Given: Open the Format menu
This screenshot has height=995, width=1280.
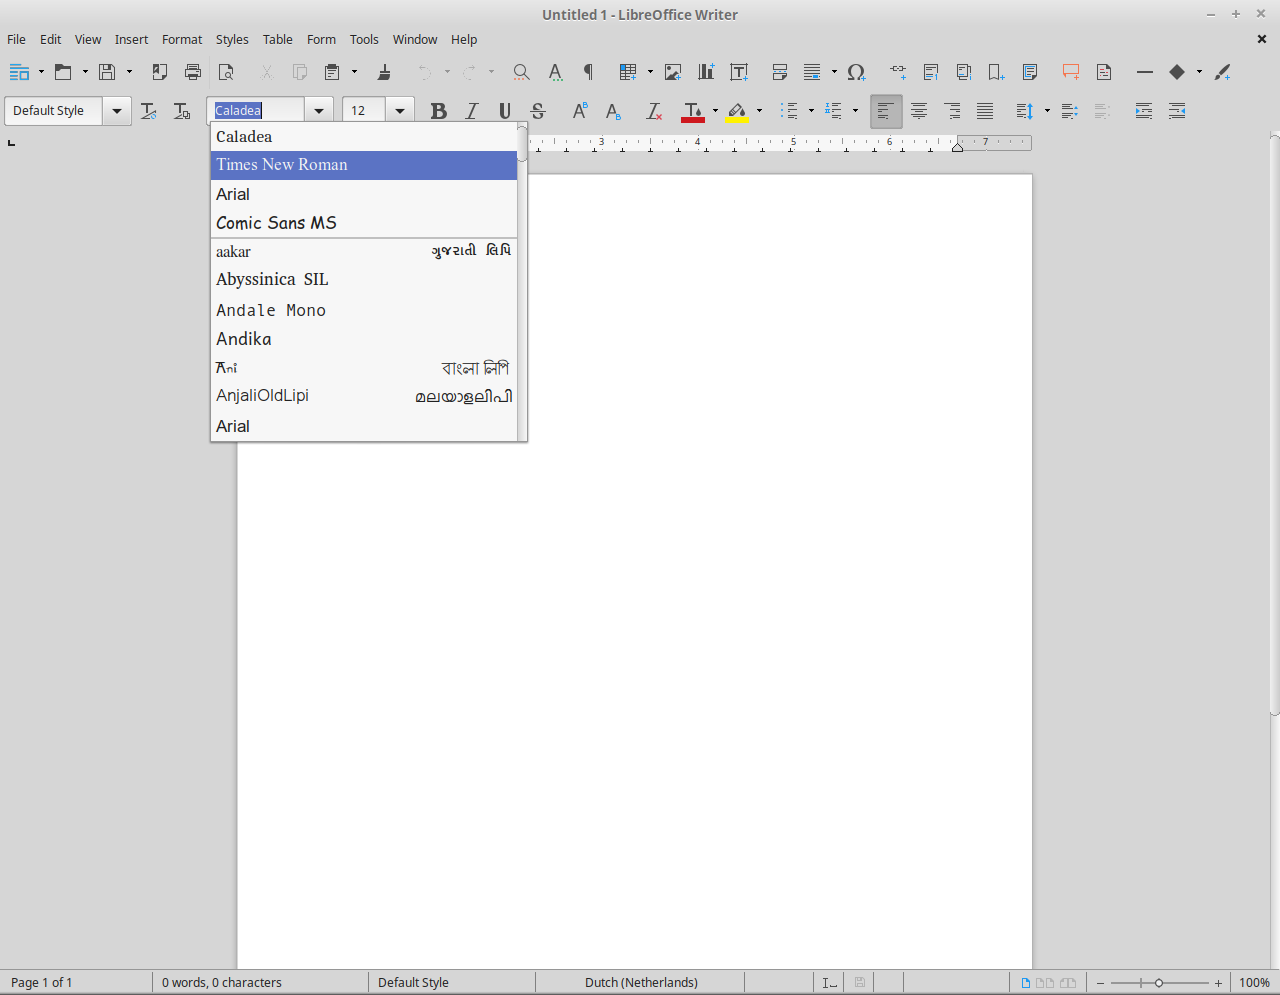Looking at the screenshot, I should tap(182, 40).
